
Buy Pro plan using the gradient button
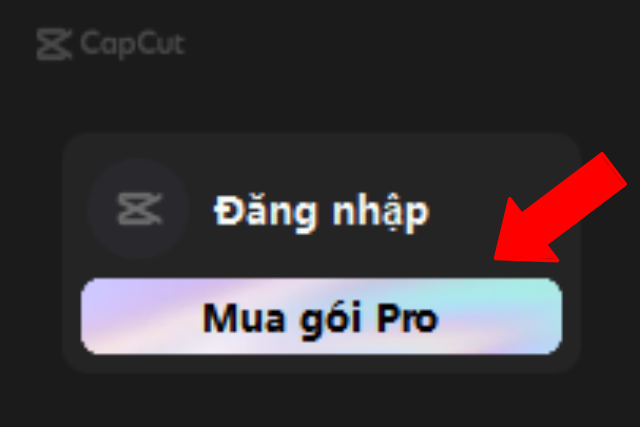(x=321, y=316)
